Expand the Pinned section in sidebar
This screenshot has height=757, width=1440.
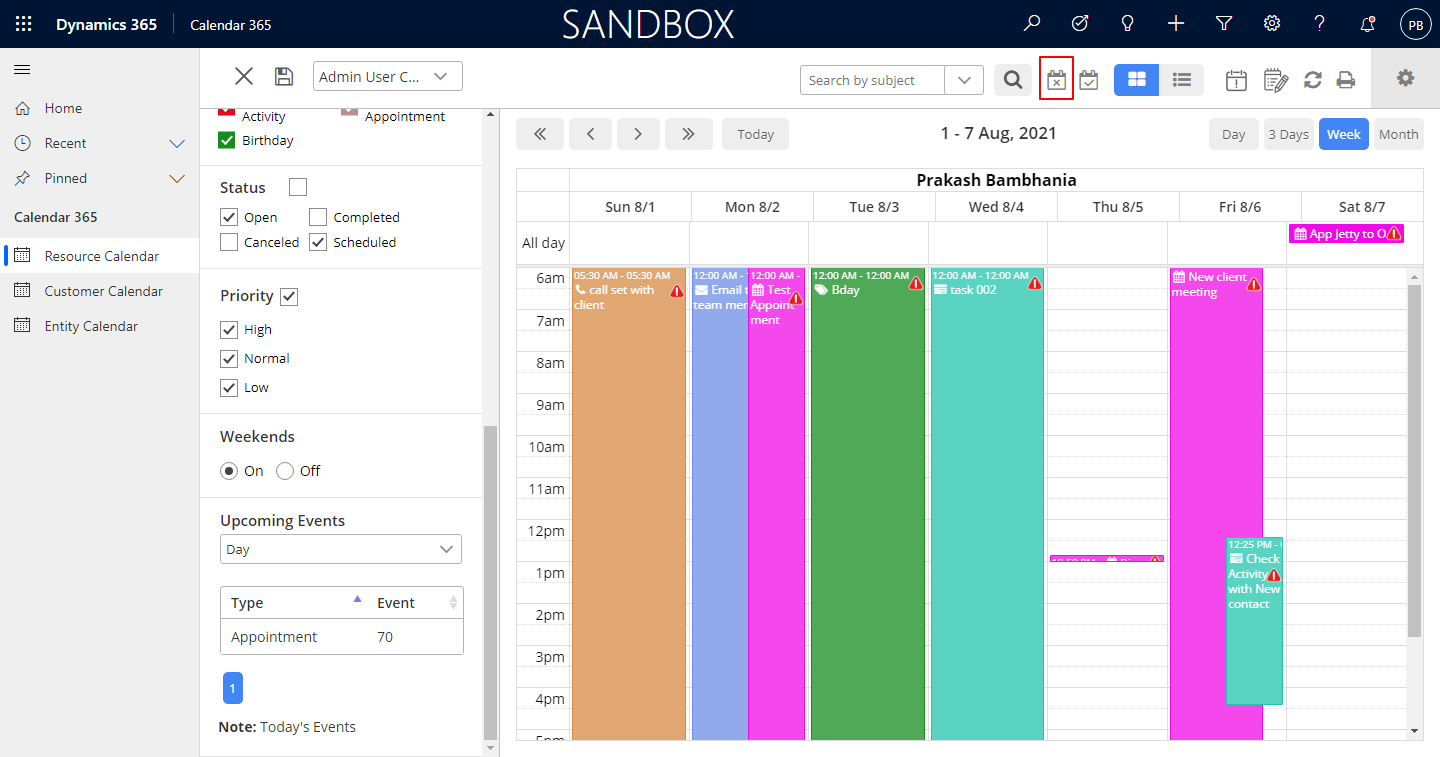[177, 178]
